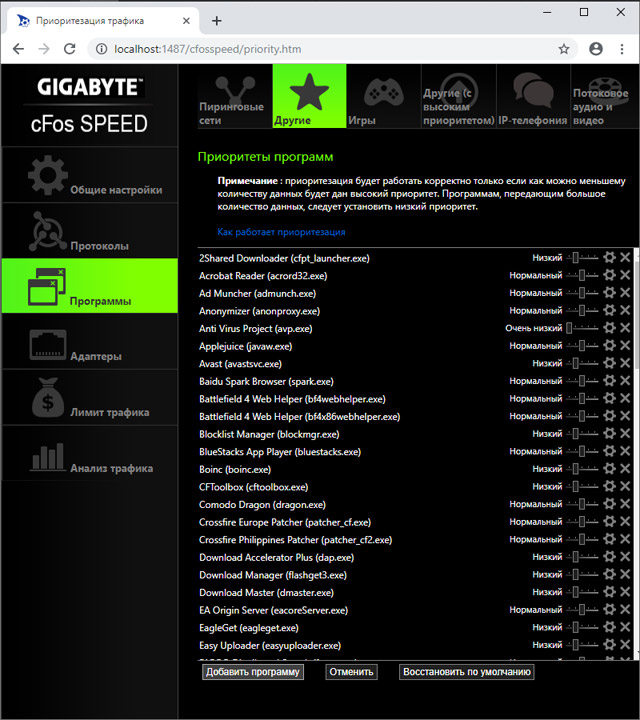Go back in browser history

18,49
